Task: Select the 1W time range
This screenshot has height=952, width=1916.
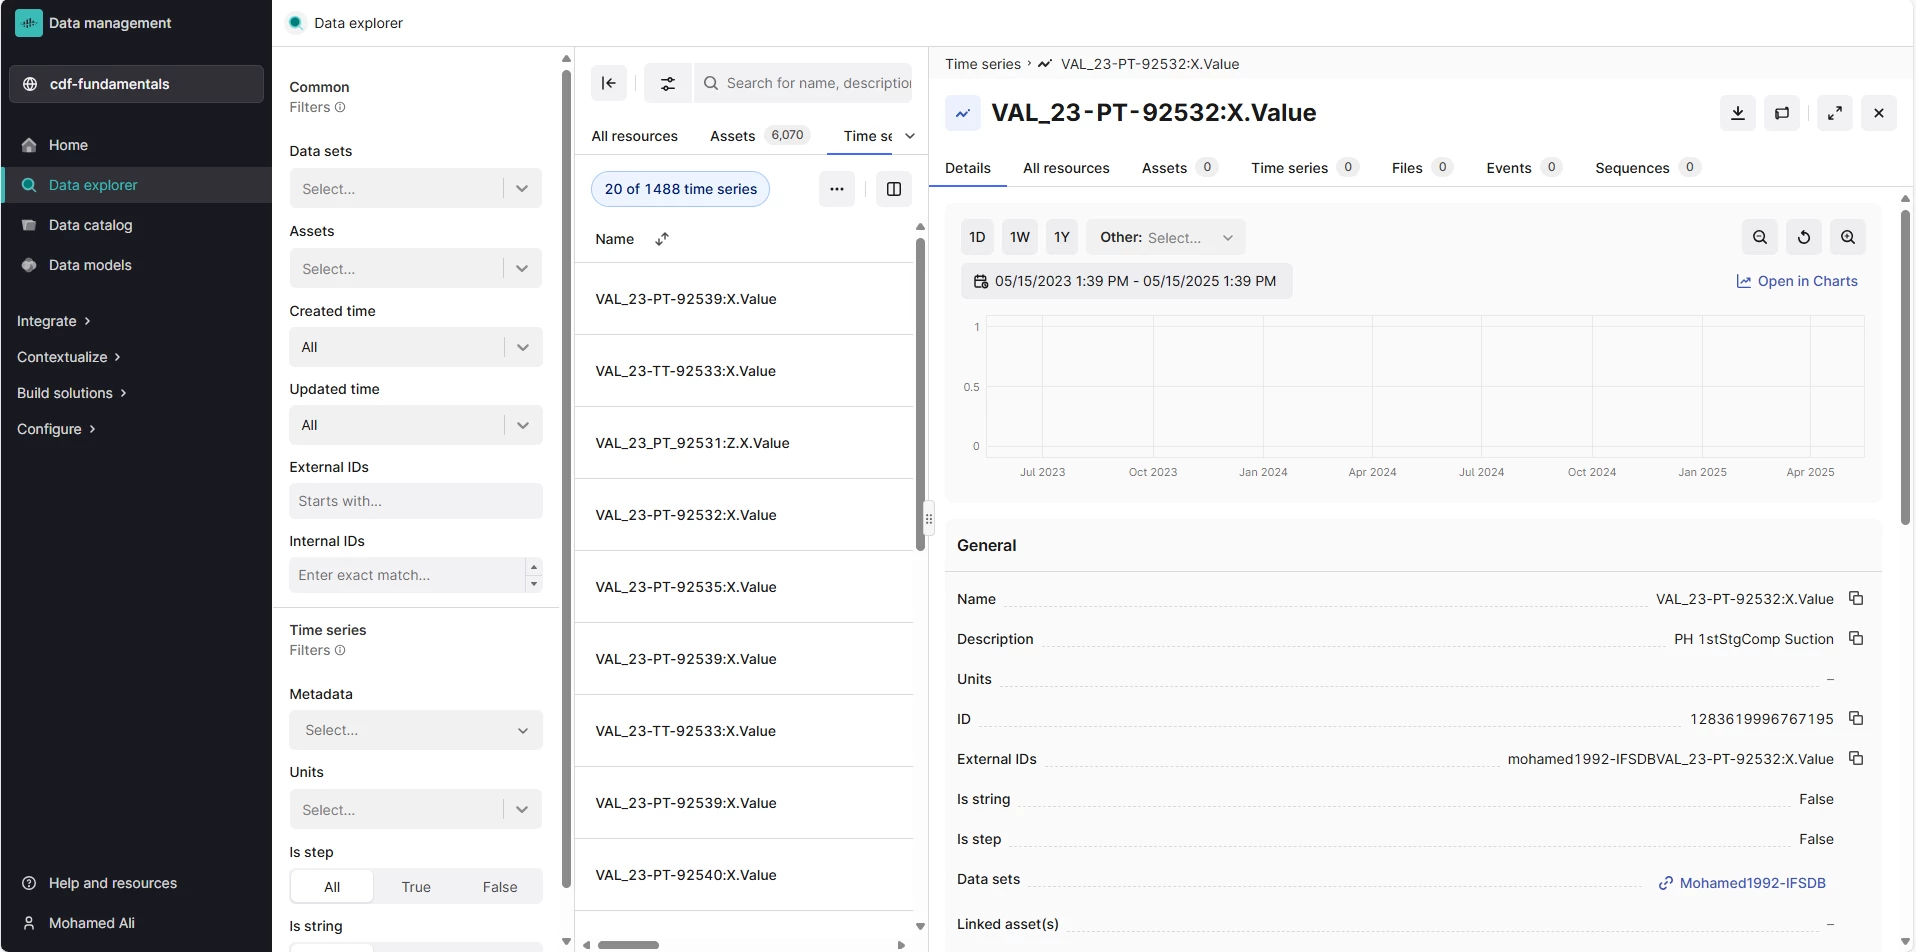Action: tap(1020, 237)
